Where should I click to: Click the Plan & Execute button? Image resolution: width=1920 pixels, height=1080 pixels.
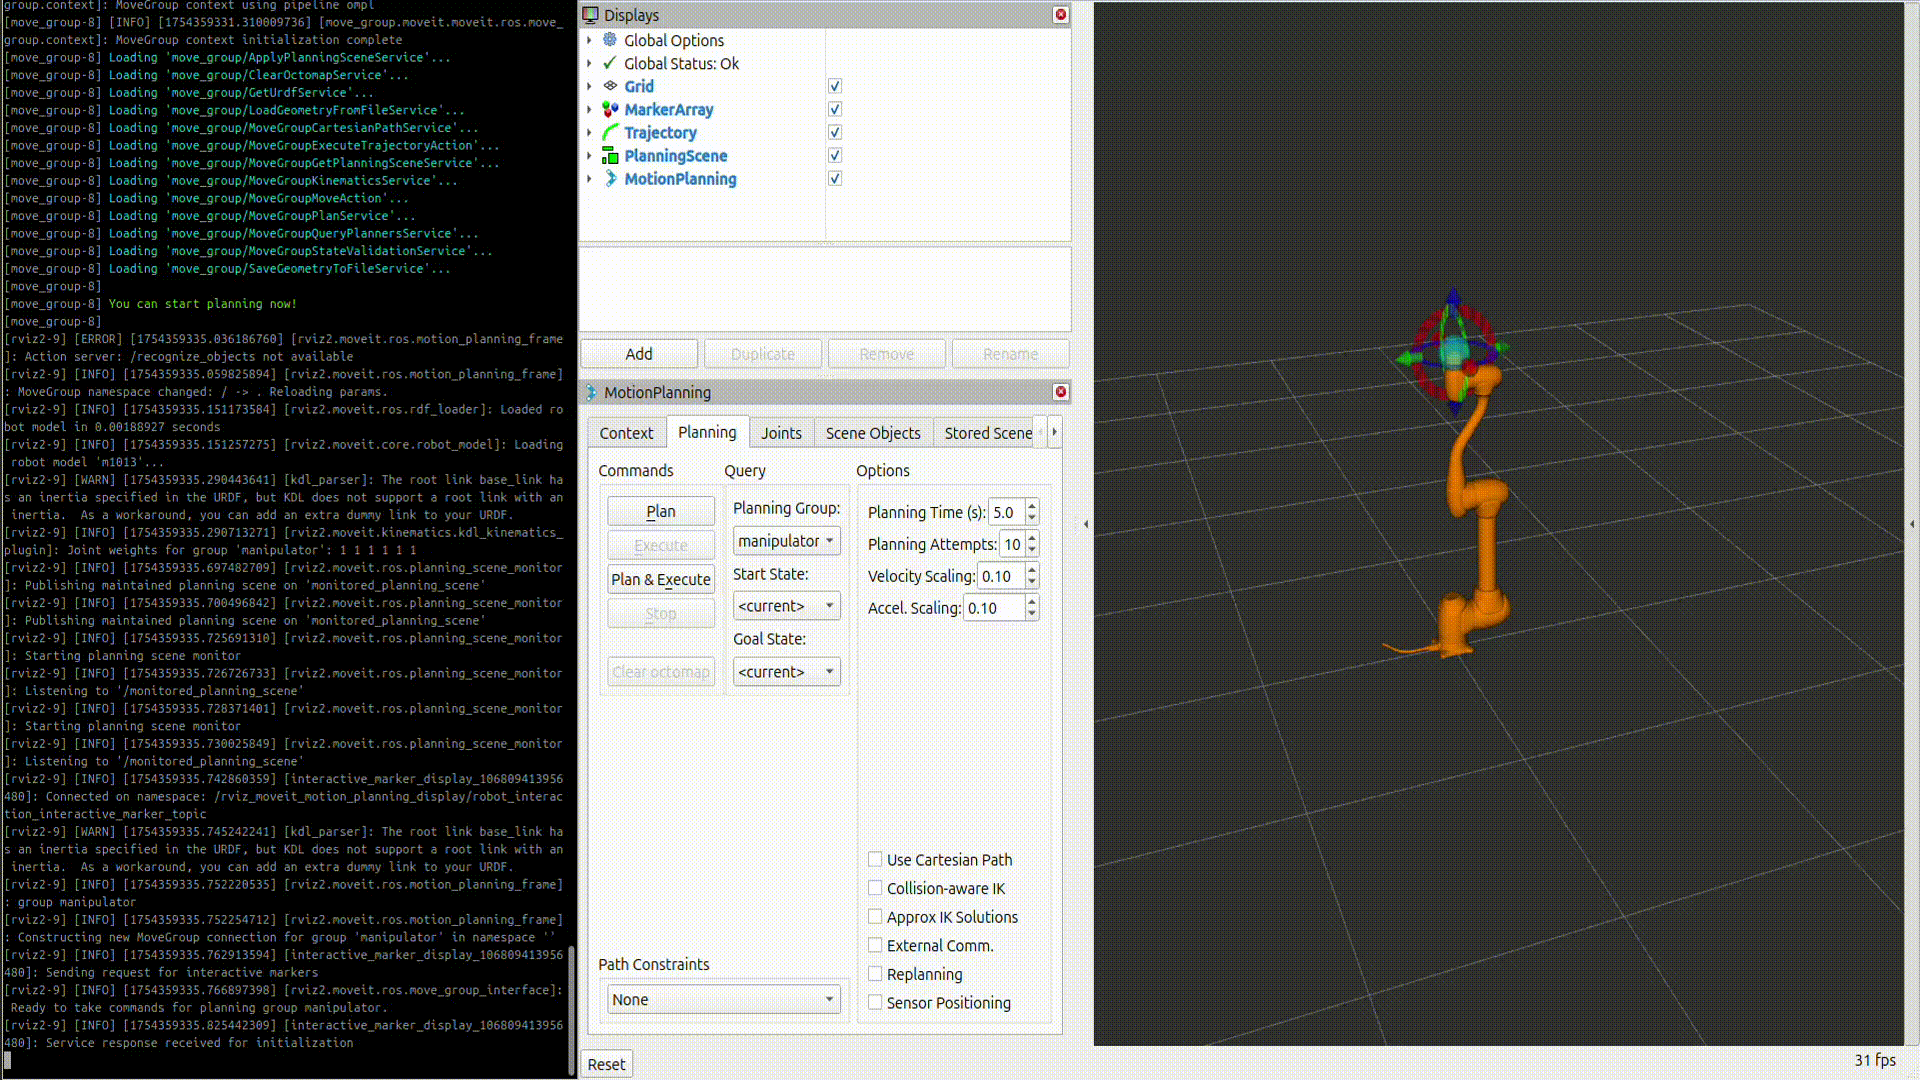[x=661, y=579]
